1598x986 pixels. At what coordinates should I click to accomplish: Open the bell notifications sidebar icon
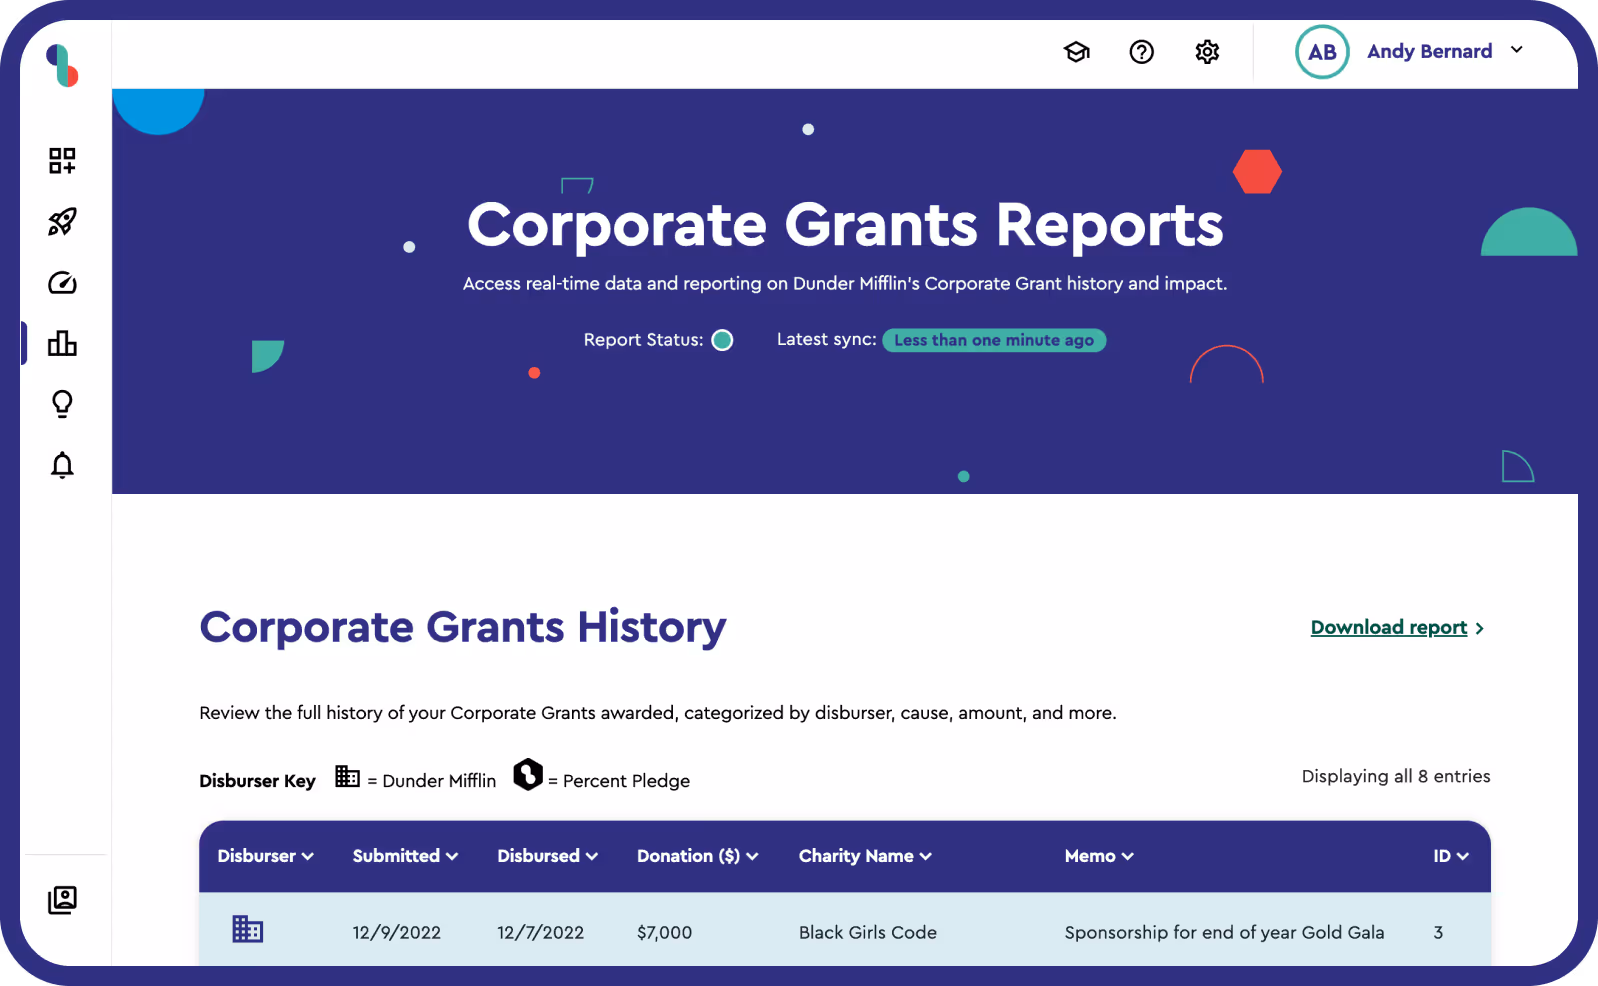click(x=62, y=465)
